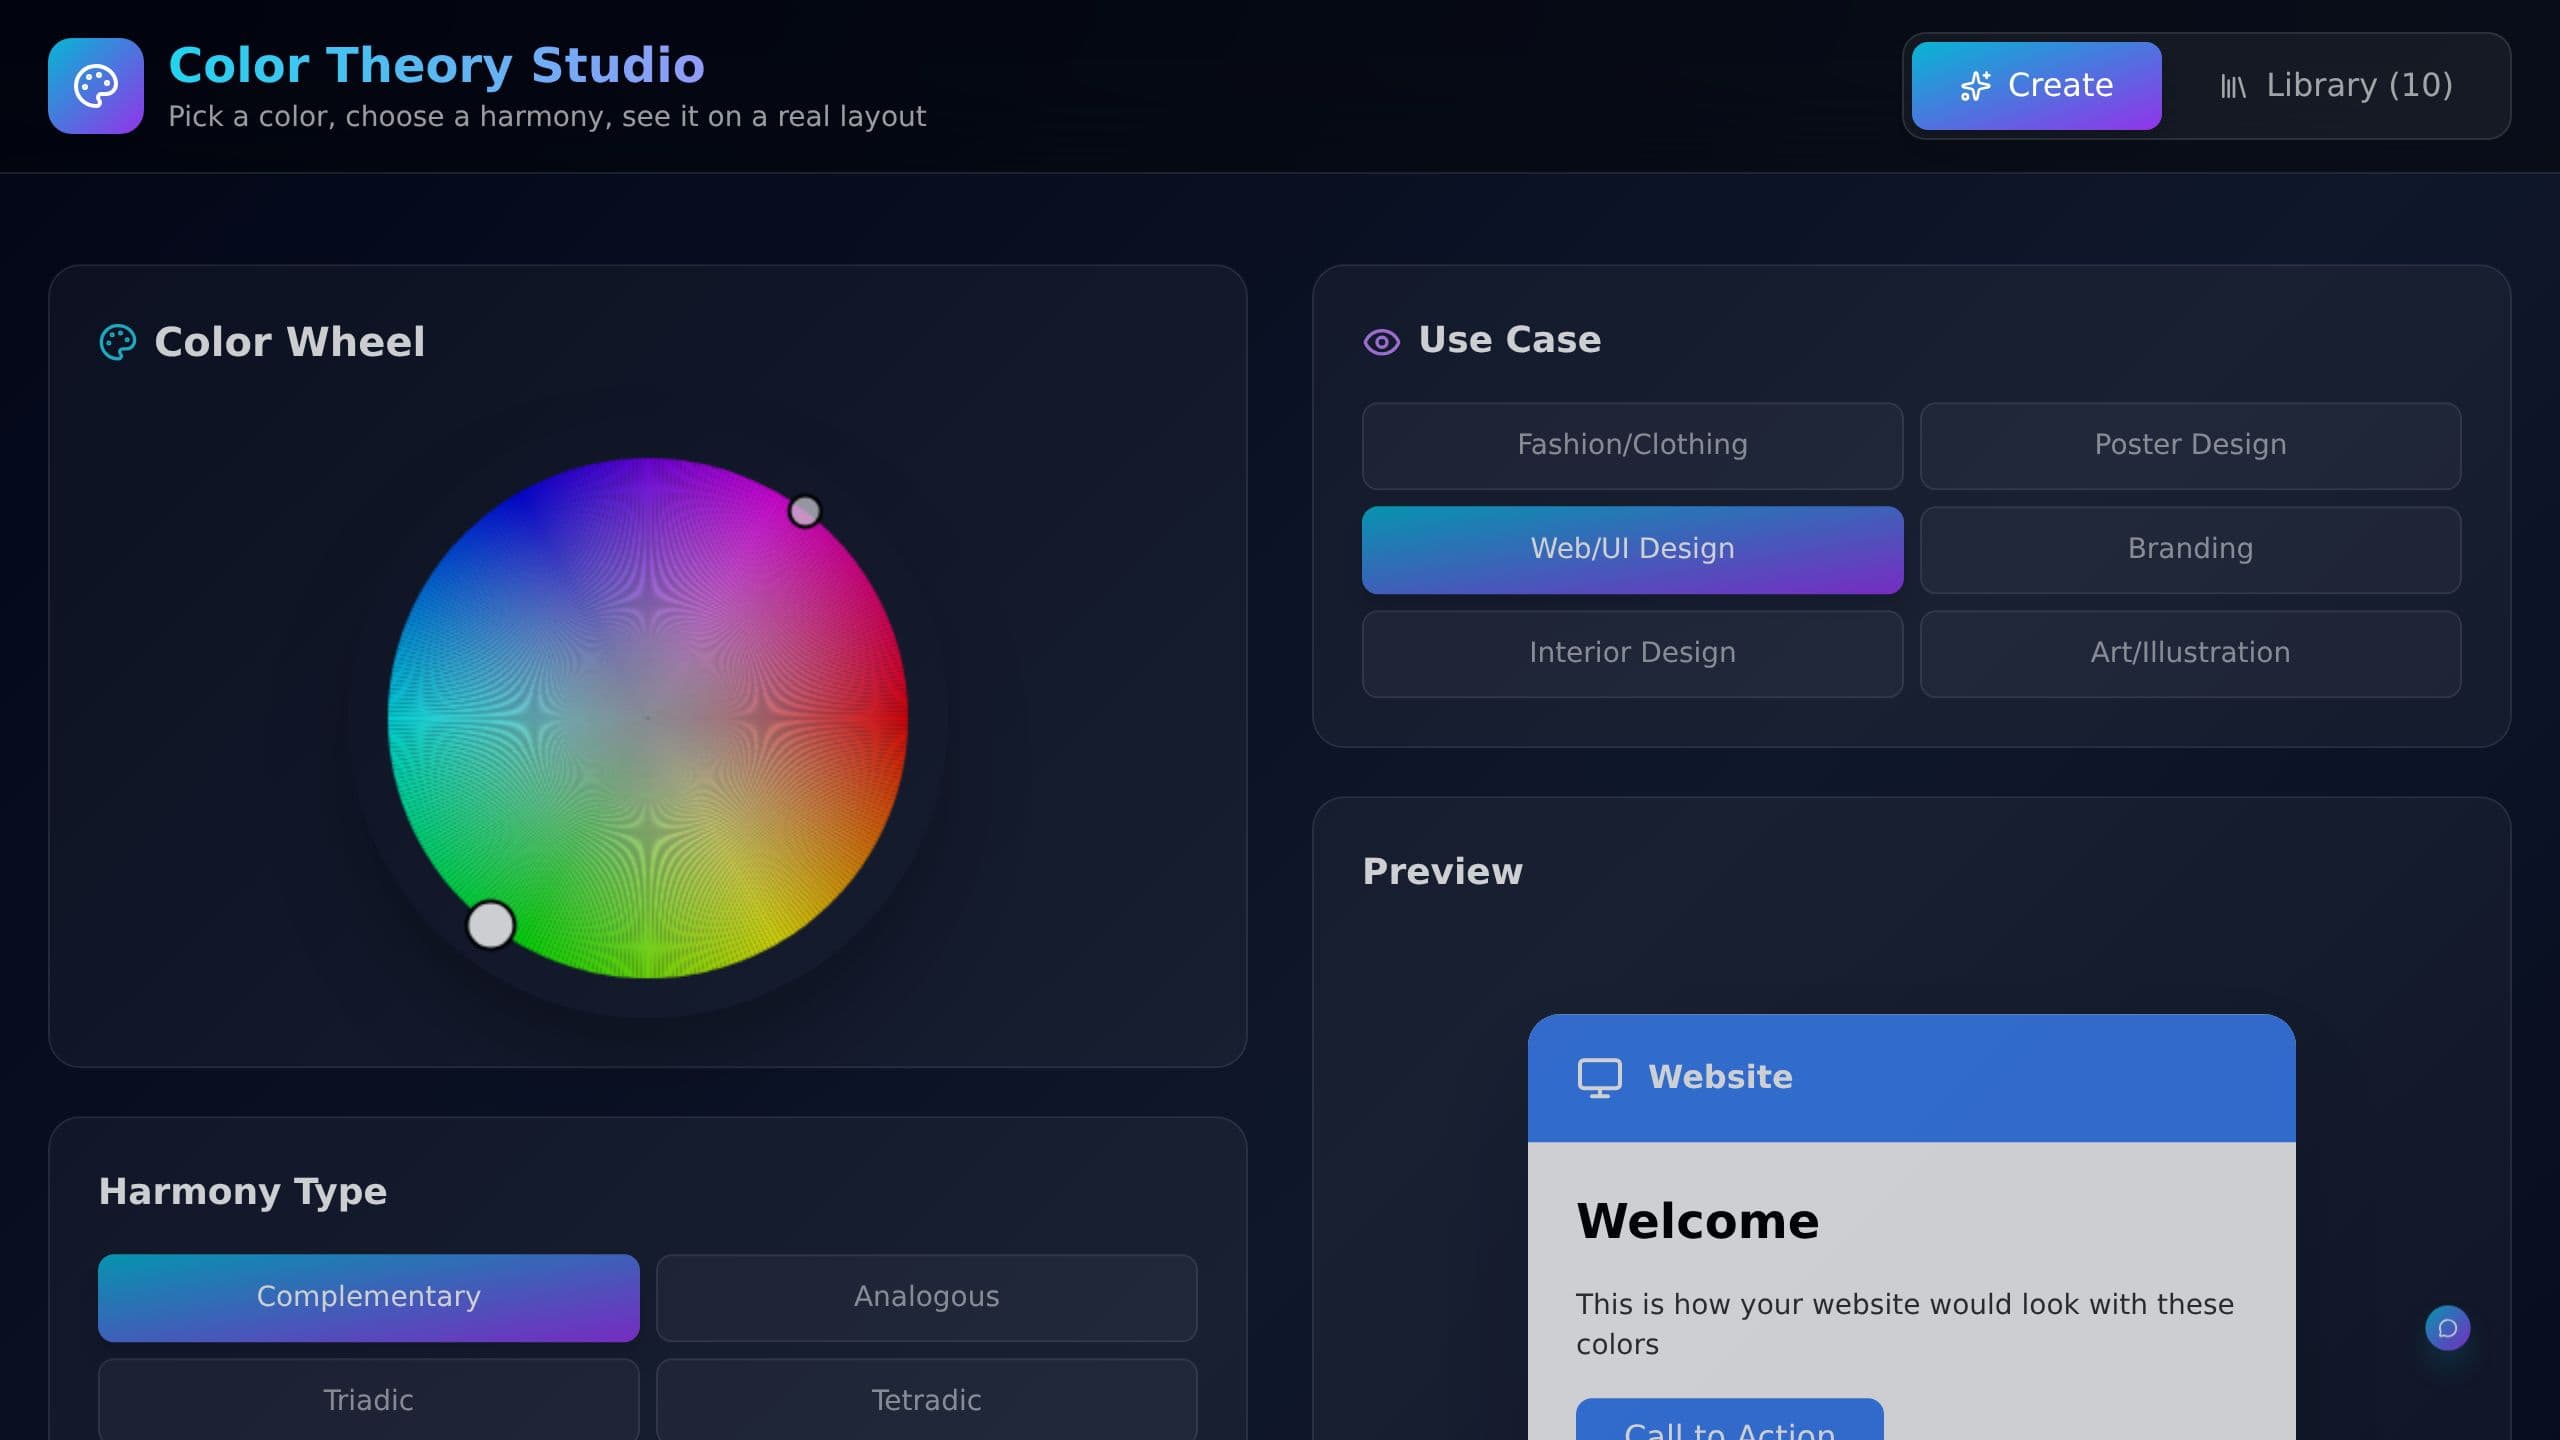Screen dimensions: 2560x1440
Task: Click the library books icon
Action: [2233, 87]
